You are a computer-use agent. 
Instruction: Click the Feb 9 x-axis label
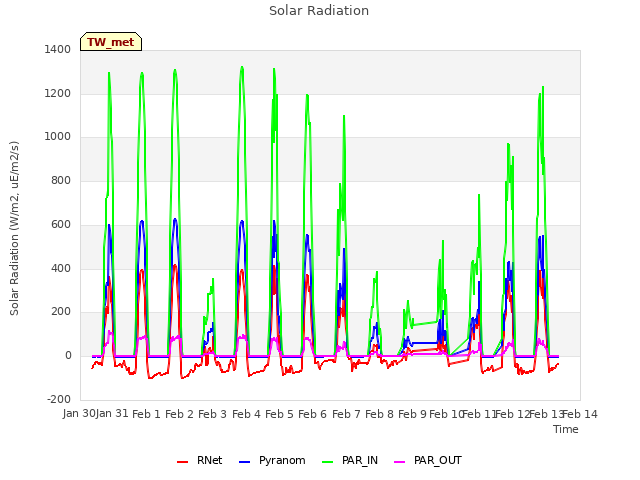click(x=412, y=414)
